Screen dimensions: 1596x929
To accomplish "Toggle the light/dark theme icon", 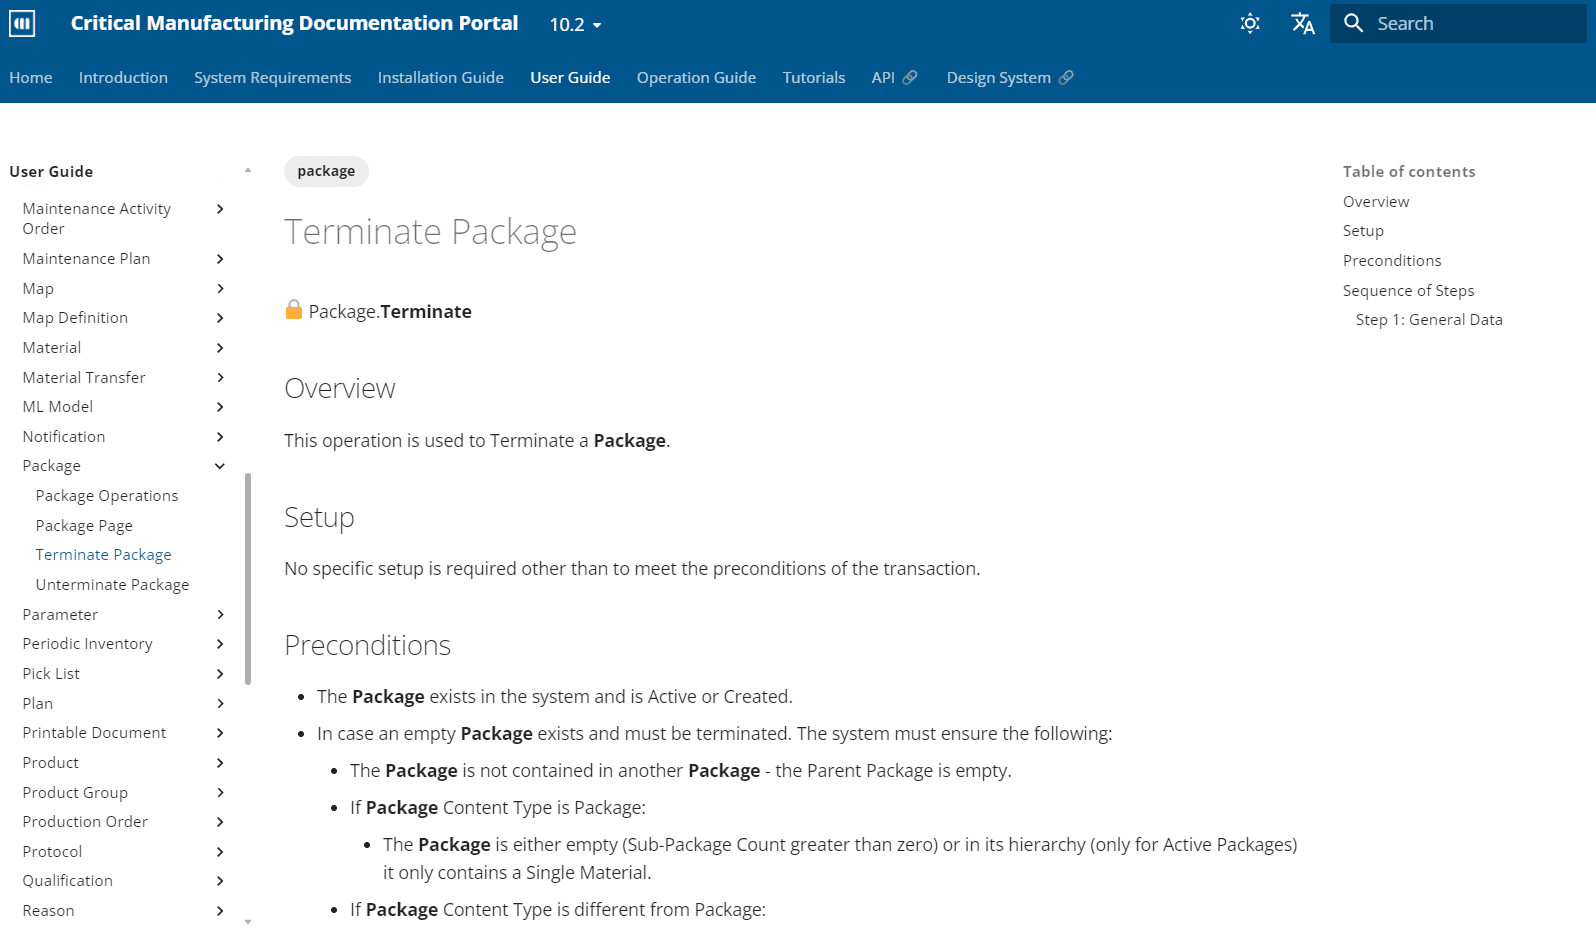I will coord(1250,23).
